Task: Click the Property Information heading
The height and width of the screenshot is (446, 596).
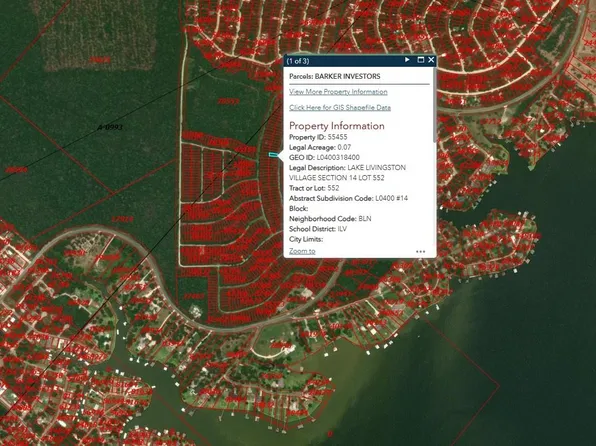Action: (337, 126)
